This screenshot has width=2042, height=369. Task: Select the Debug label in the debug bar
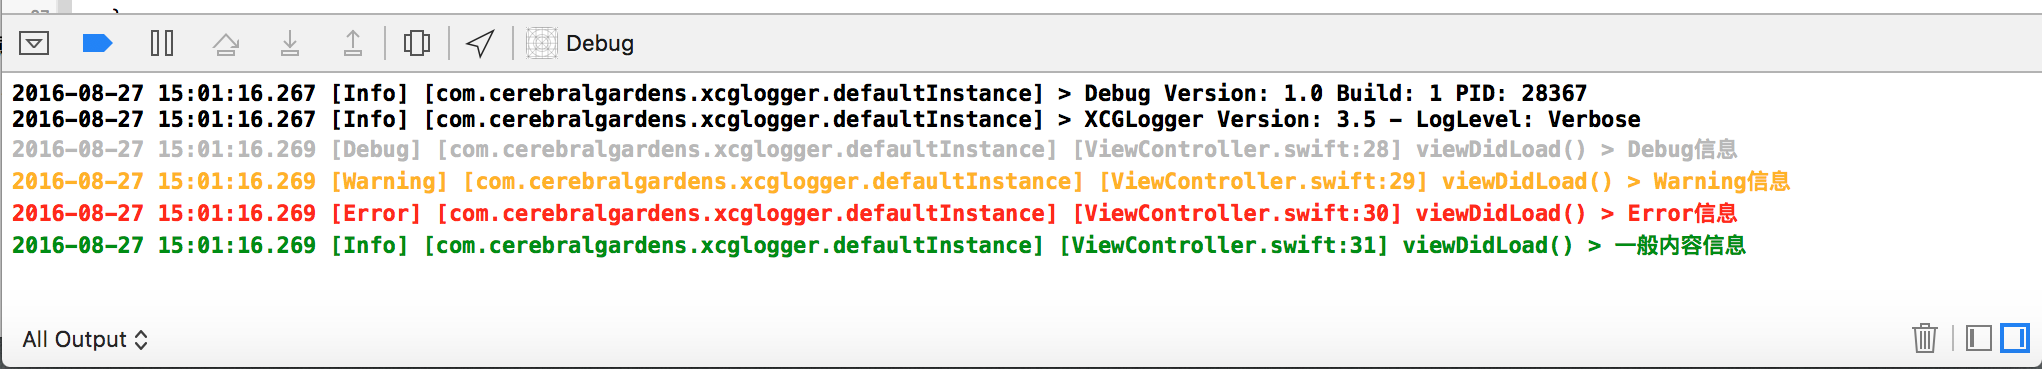[600, 43]
